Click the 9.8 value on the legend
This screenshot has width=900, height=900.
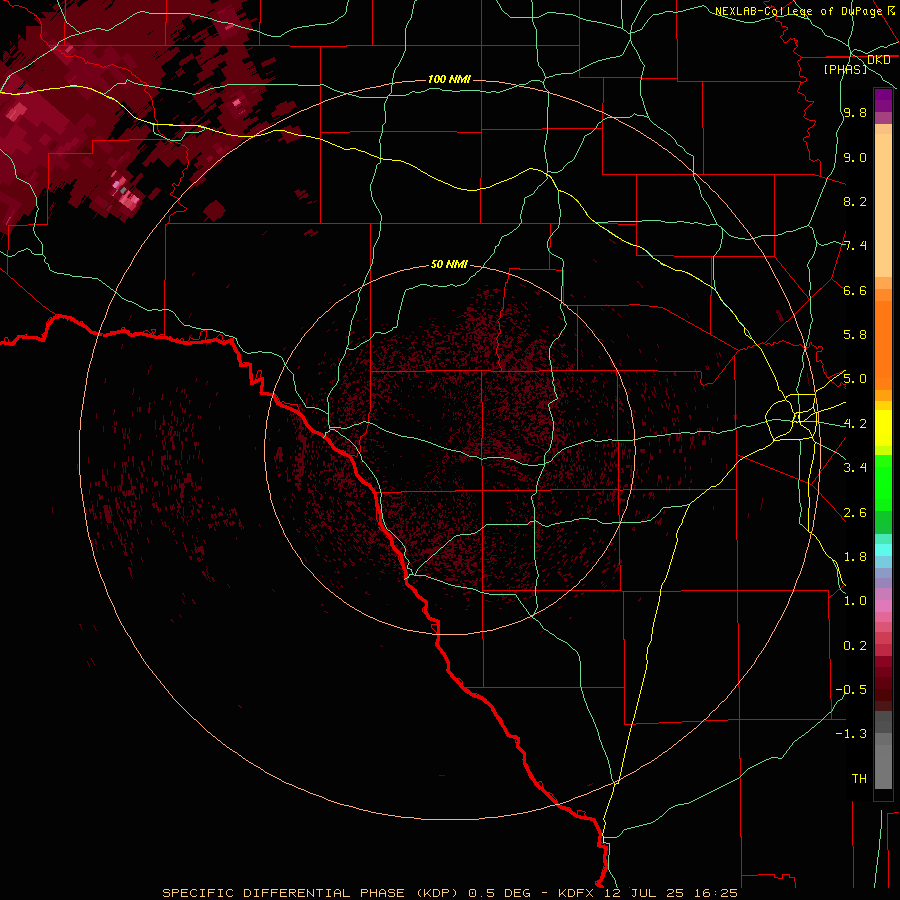coord(855,112)
